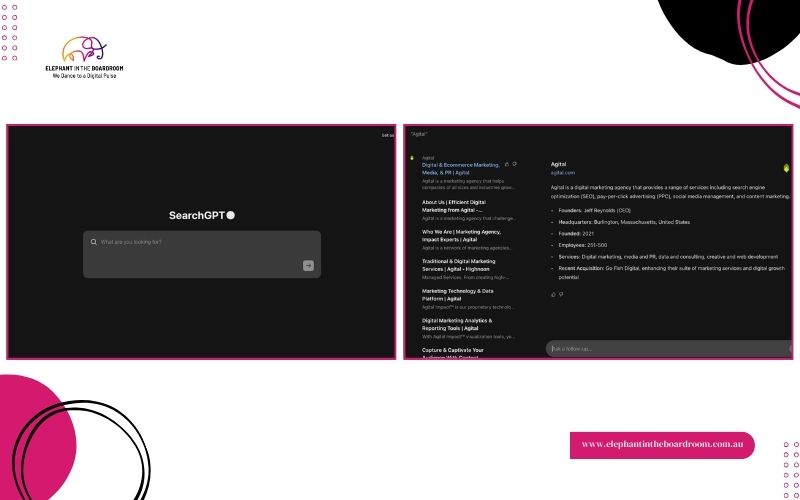Click the Agital heading in answer panel
800x500 pixels.
(559, 164)
